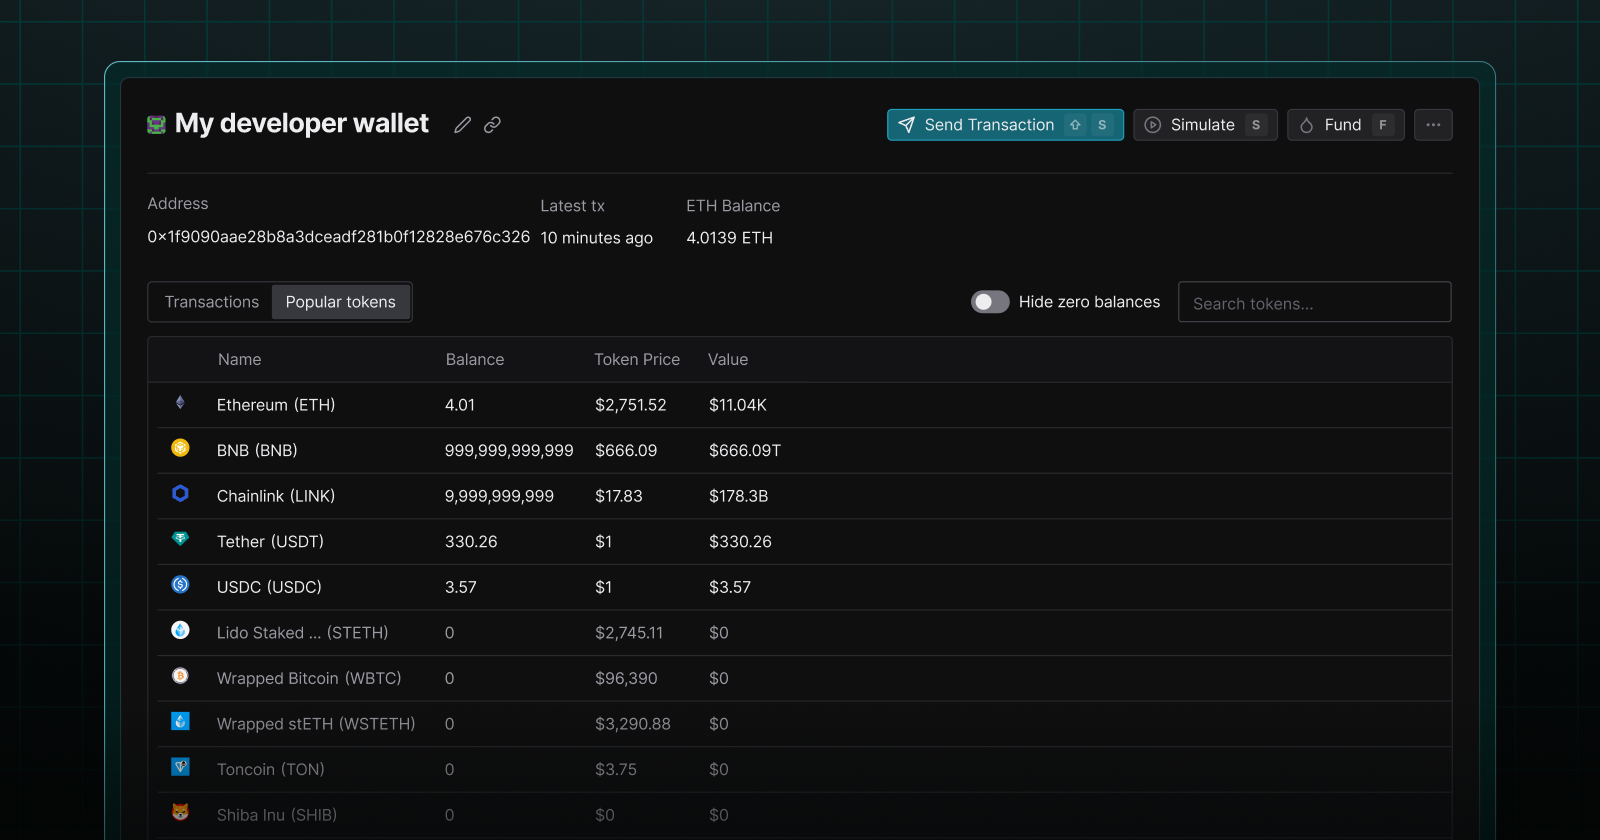Click the Name column header

pyautogui.click(x=240, y=360)
